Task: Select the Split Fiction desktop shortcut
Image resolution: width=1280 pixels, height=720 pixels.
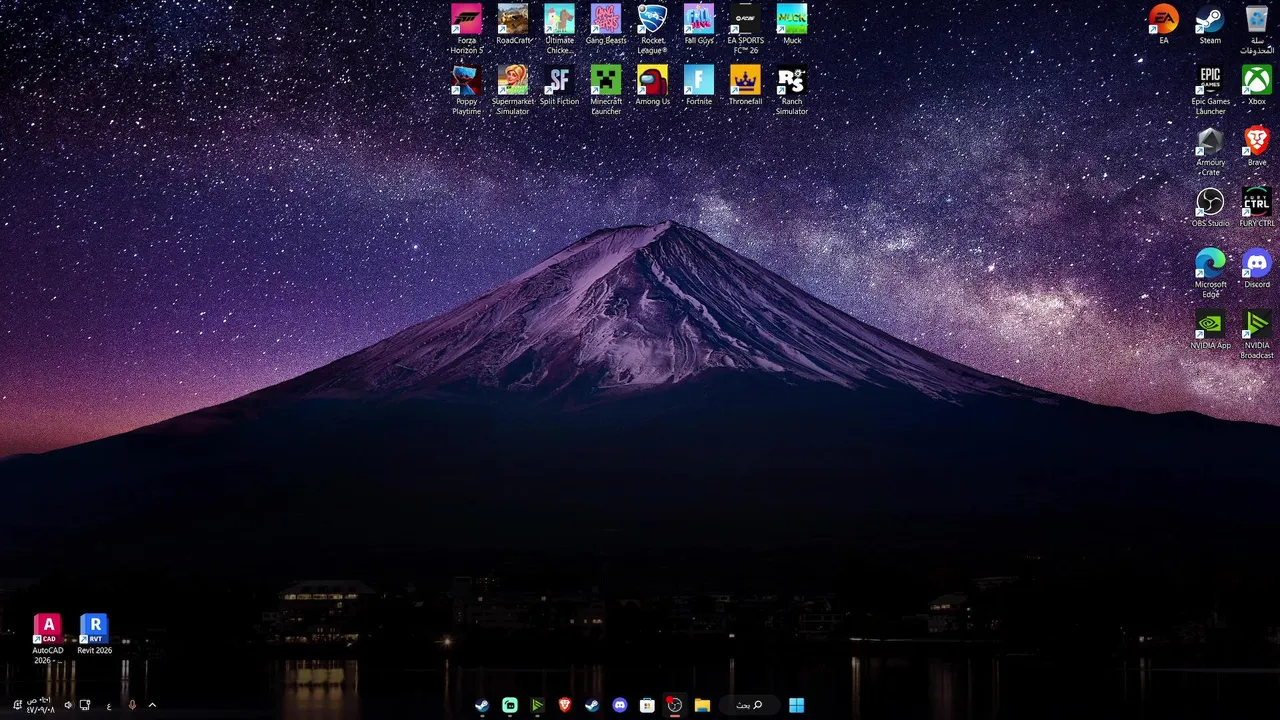Action: (559, 86)
